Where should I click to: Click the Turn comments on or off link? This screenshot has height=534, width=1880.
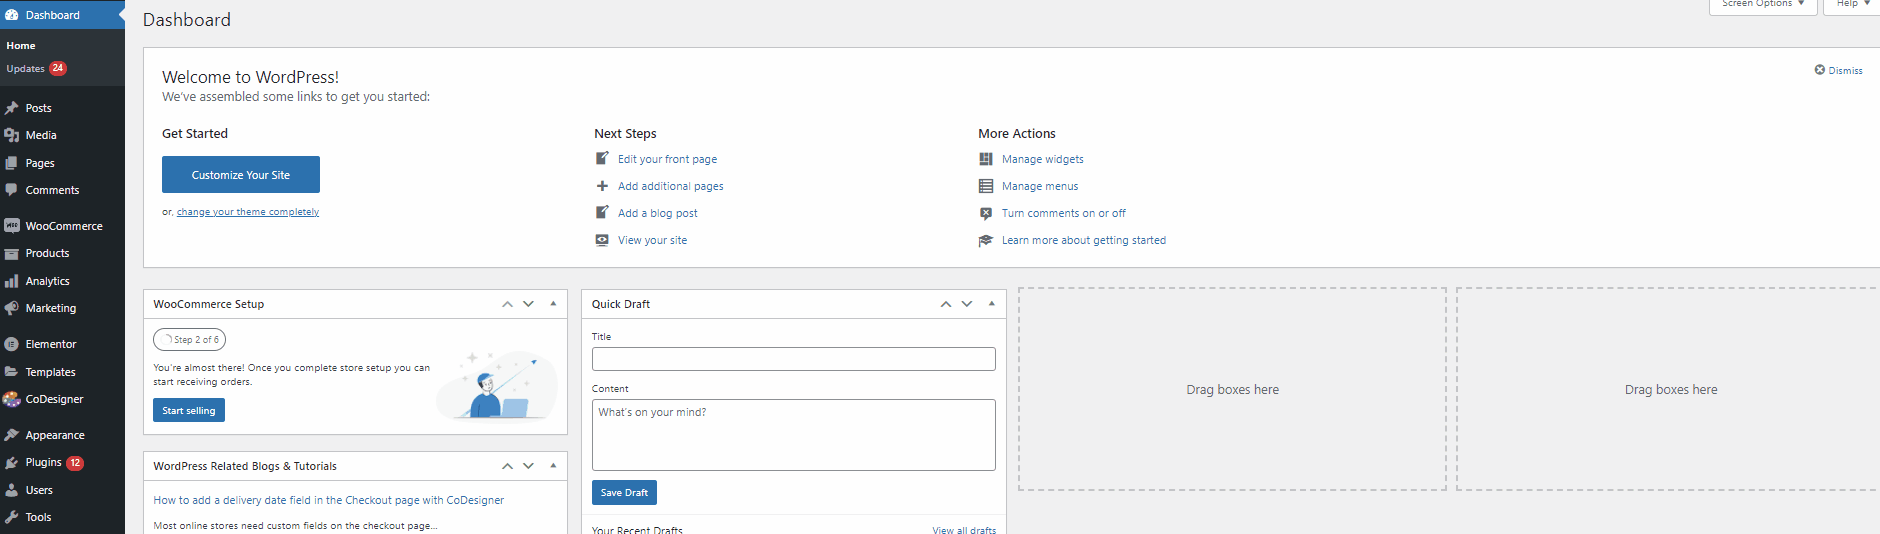click(1063, 213)
